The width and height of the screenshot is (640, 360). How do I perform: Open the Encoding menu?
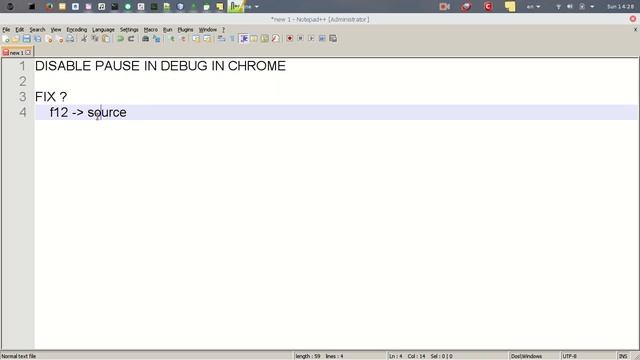pyautogui.click(x=77, y=29)
